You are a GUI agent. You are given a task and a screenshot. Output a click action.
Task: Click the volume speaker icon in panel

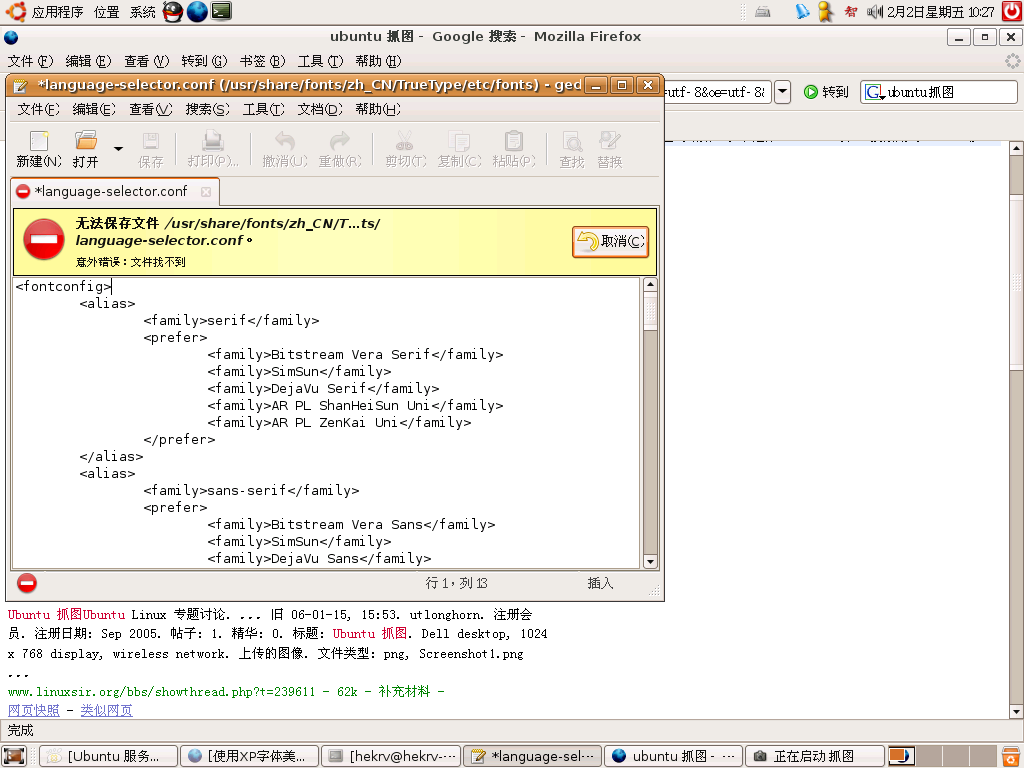pos(874,12)
